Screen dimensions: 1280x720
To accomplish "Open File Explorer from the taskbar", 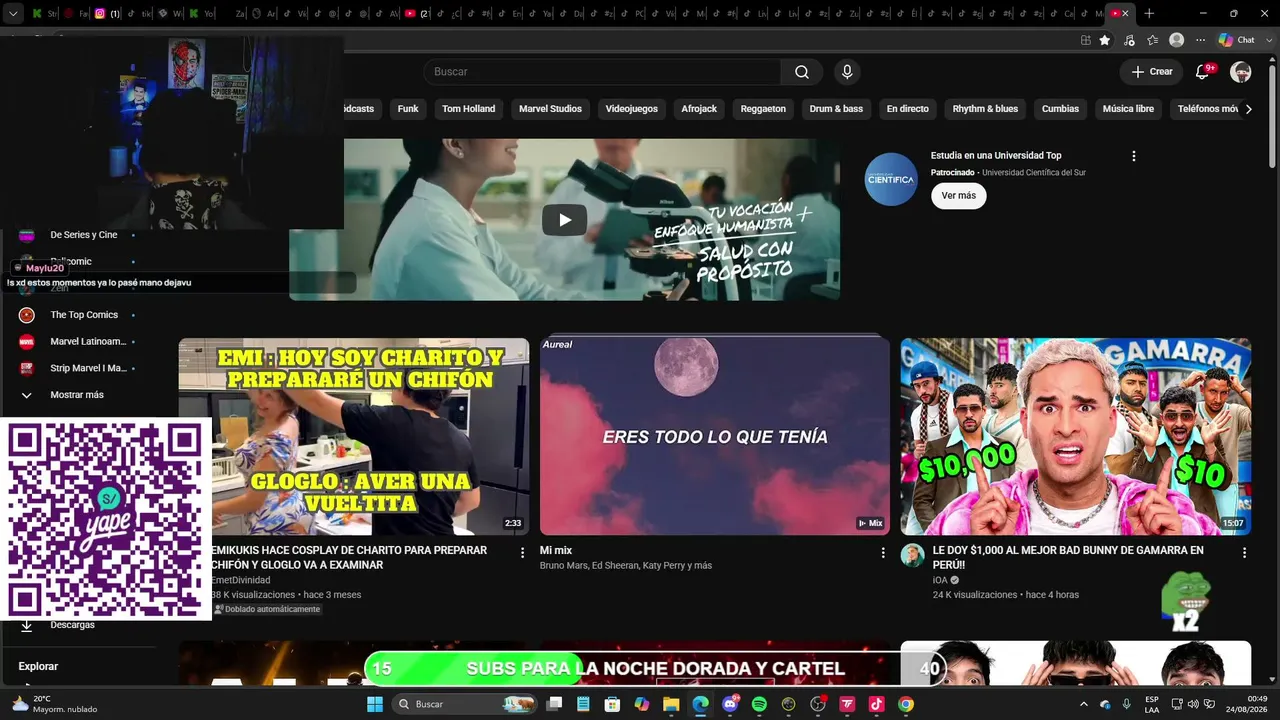I will tap(671, 704).
